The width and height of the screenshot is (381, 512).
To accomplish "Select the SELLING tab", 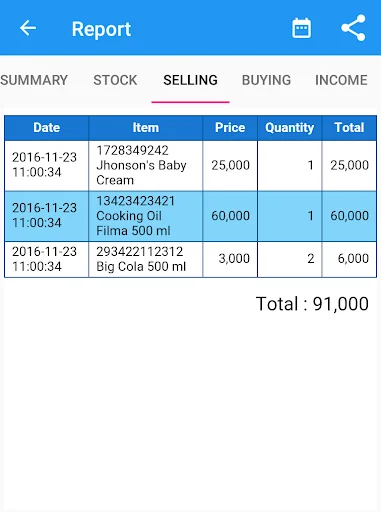I will click(x=190, y=80).
